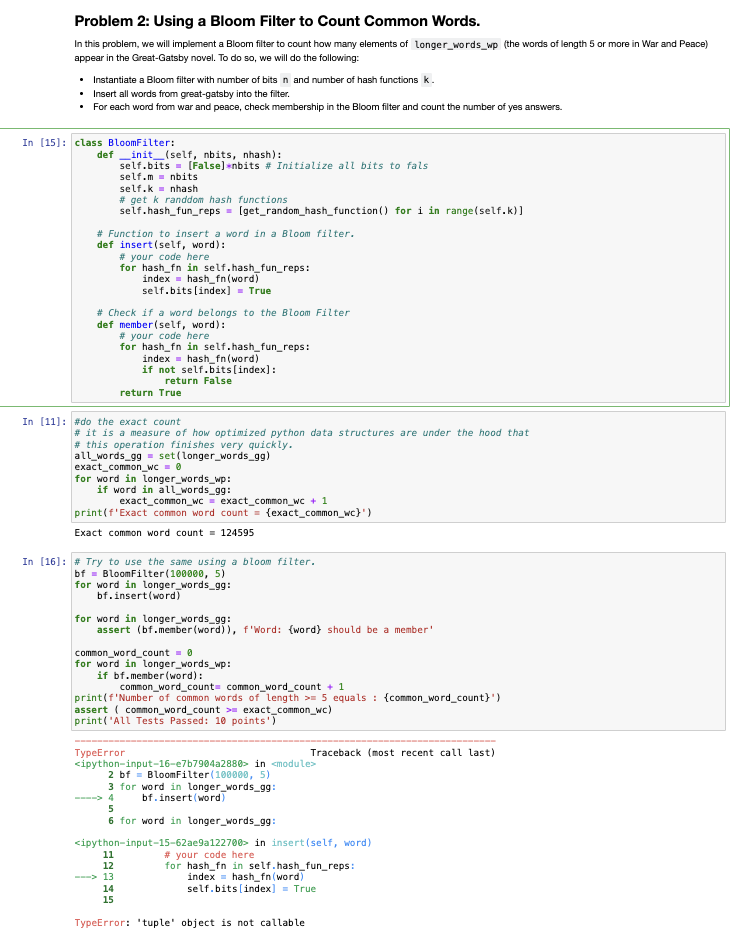
Task: Click '<ipython-input-15-62ae9a122700>' traceback reference
Action: 161,843
